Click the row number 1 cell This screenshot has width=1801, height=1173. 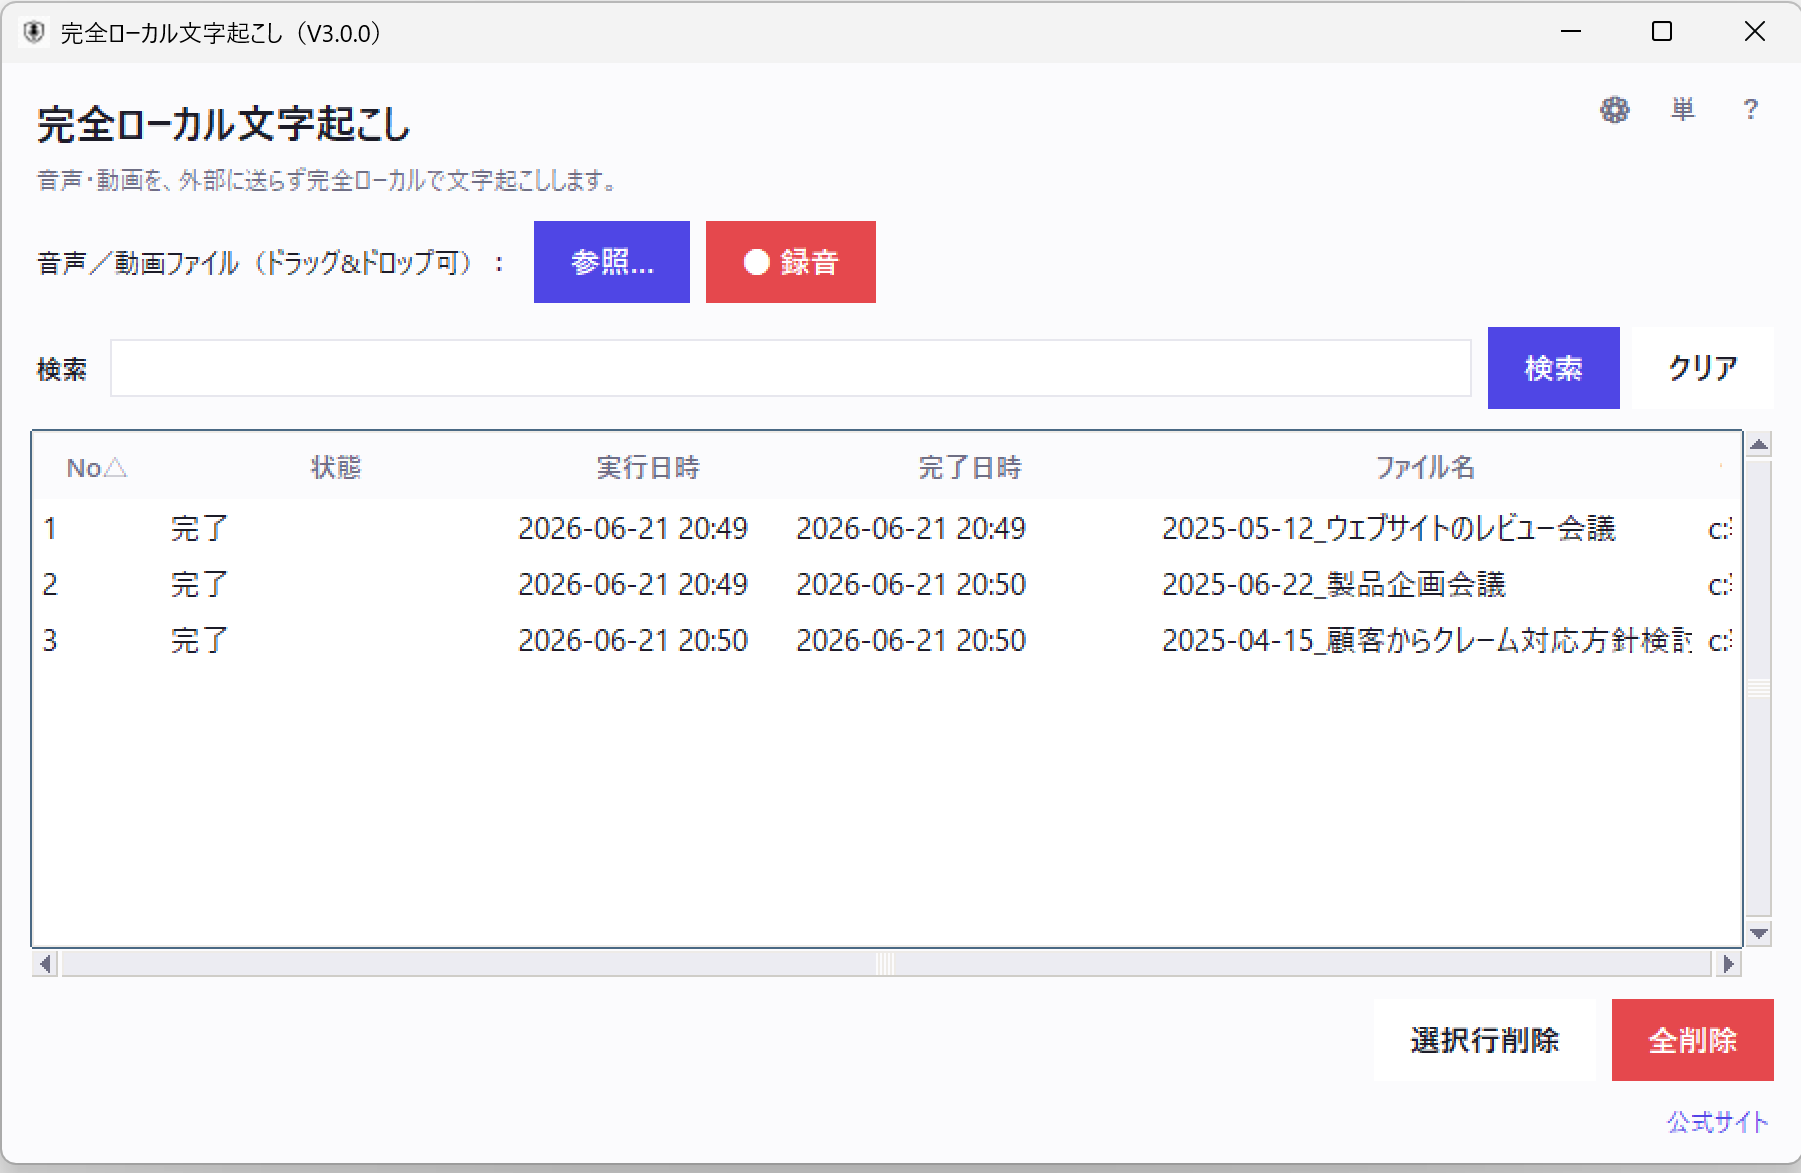click(x=50, y=528)
